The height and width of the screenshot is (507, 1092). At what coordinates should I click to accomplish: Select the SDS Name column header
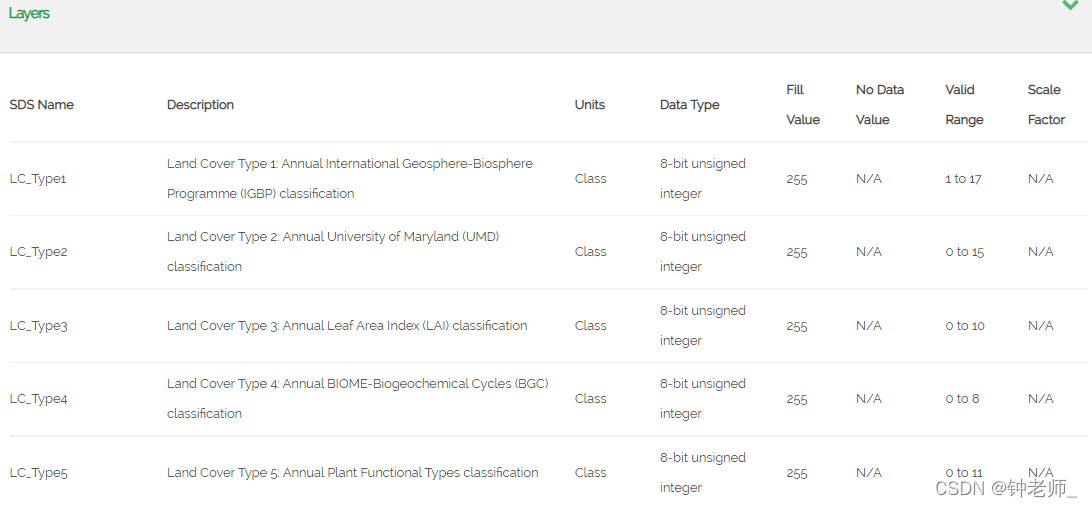point(42,105)
